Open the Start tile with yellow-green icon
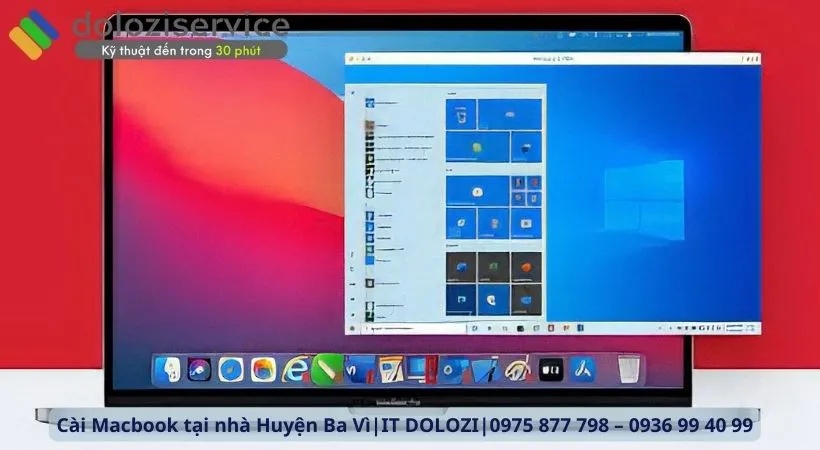This screenshot has width=820, height=450. point(477,147)
